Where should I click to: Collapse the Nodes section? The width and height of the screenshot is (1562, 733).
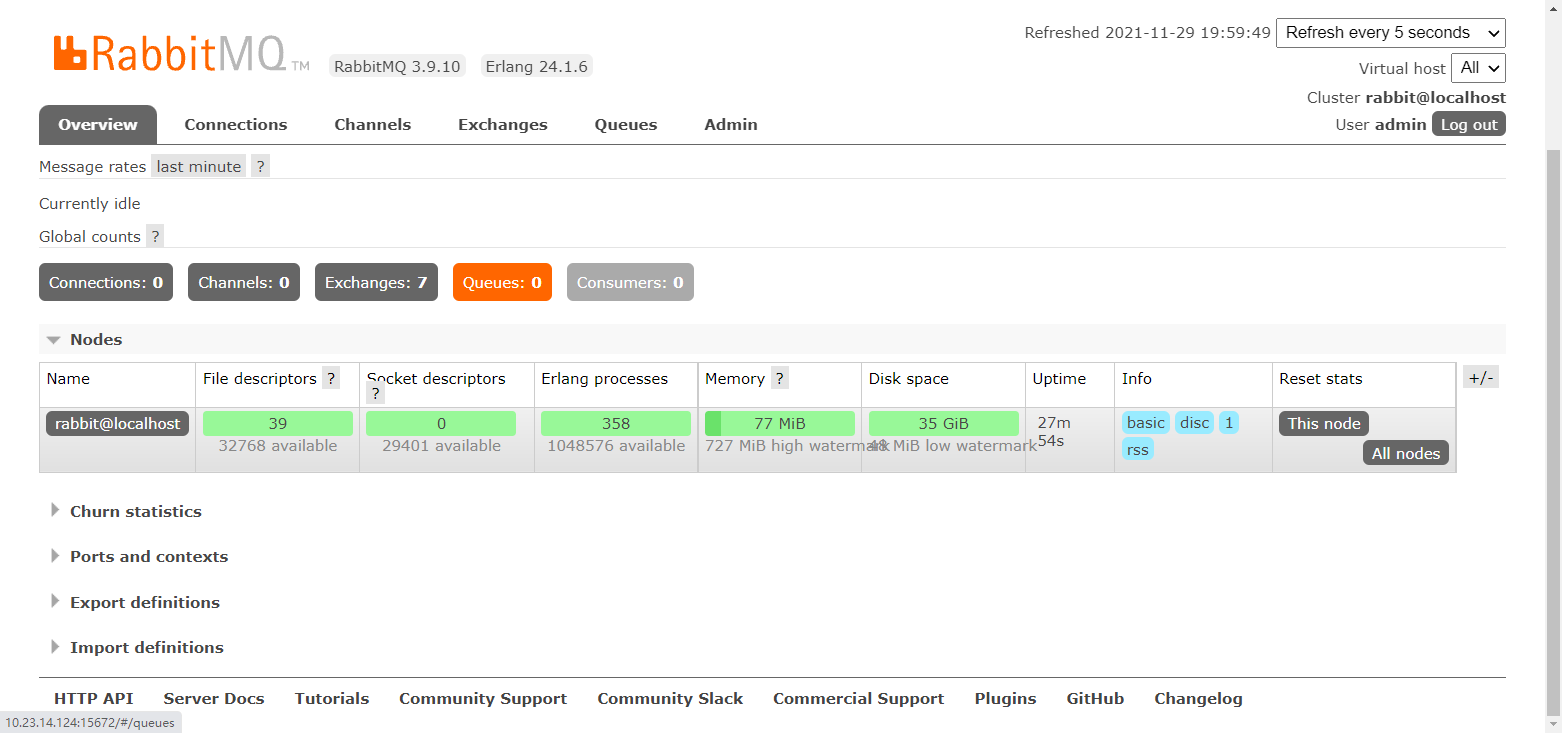pos(96,340)
